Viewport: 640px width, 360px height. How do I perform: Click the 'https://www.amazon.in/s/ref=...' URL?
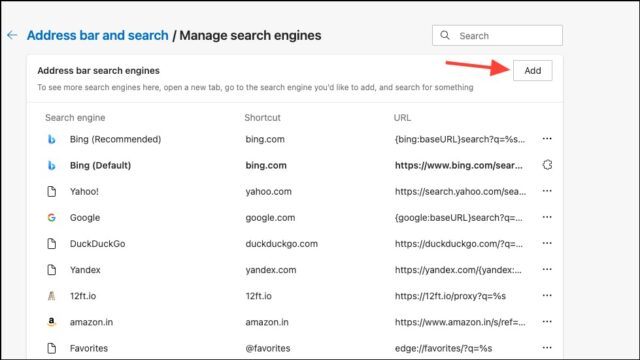(x=460, y=322)
